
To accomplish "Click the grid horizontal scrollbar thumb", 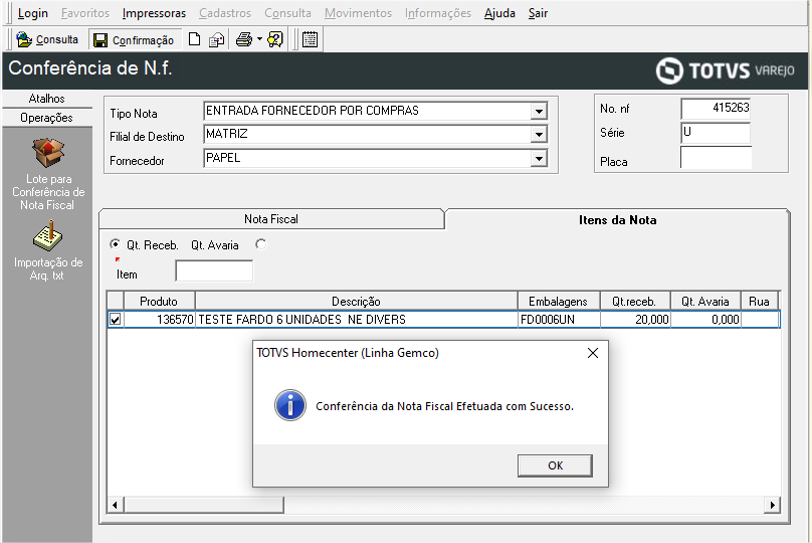I will (204, 505).
